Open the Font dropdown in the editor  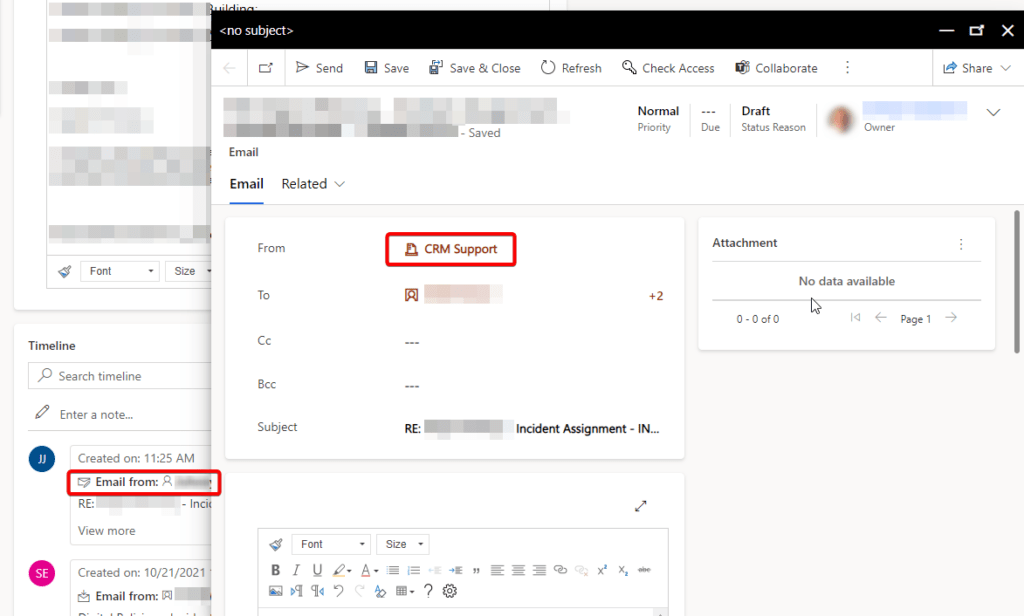coord(331,543)
